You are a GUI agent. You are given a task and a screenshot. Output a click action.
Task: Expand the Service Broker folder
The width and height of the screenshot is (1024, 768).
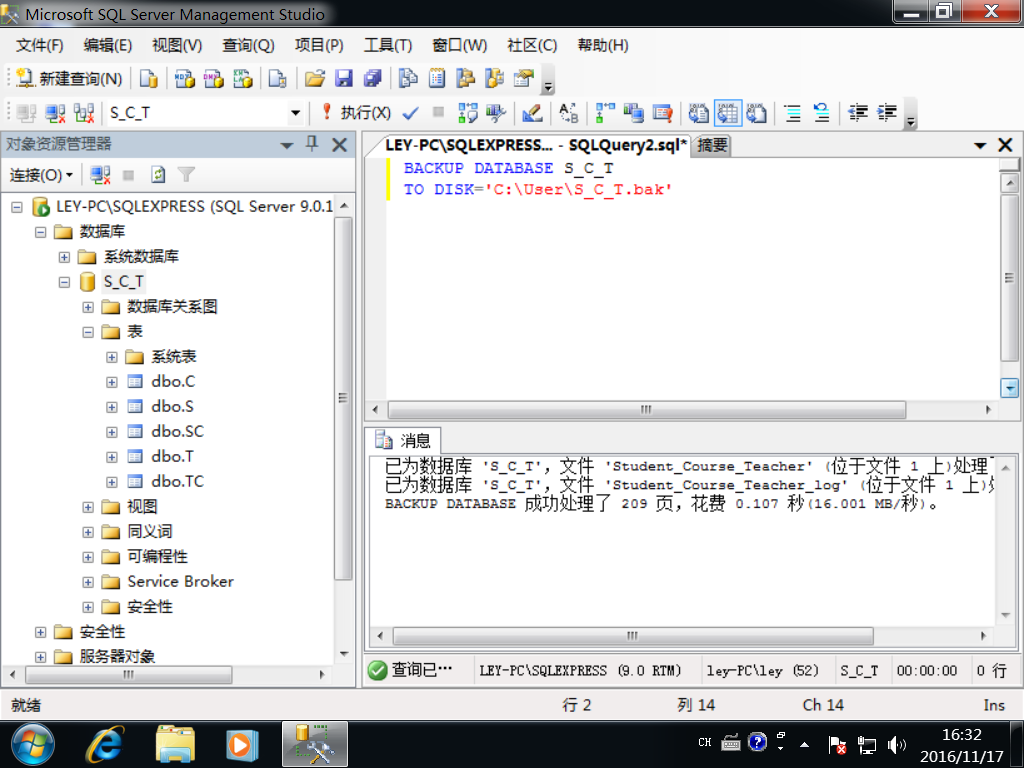click(x=88, y=582)
